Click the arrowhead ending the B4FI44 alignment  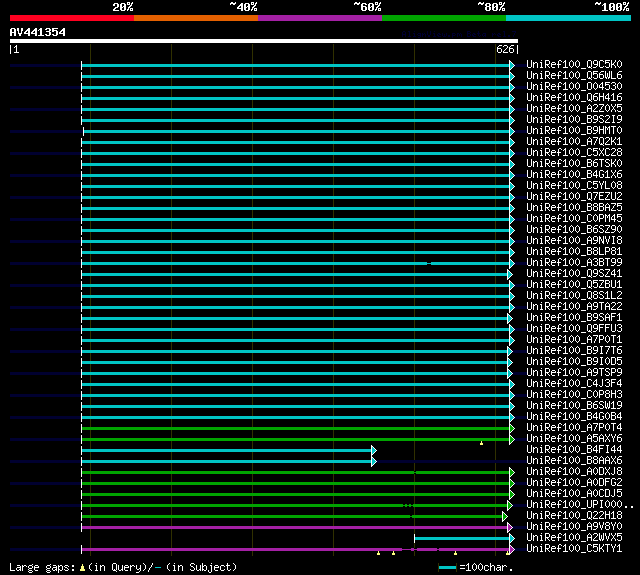click(x=374, y=451)
